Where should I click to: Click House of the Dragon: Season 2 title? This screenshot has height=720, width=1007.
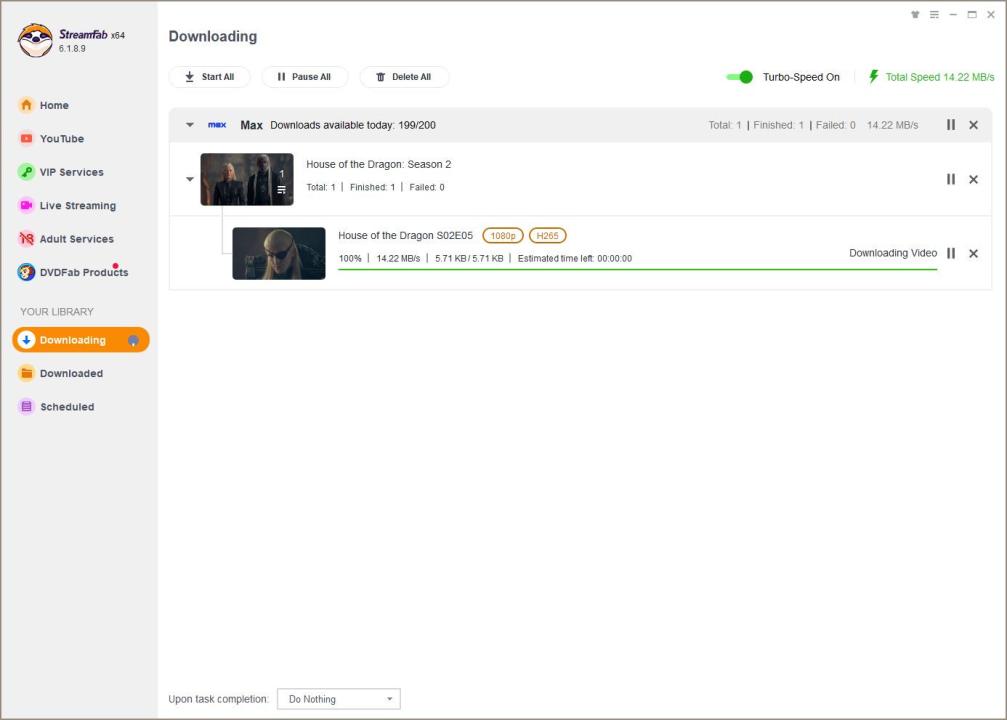378,164
